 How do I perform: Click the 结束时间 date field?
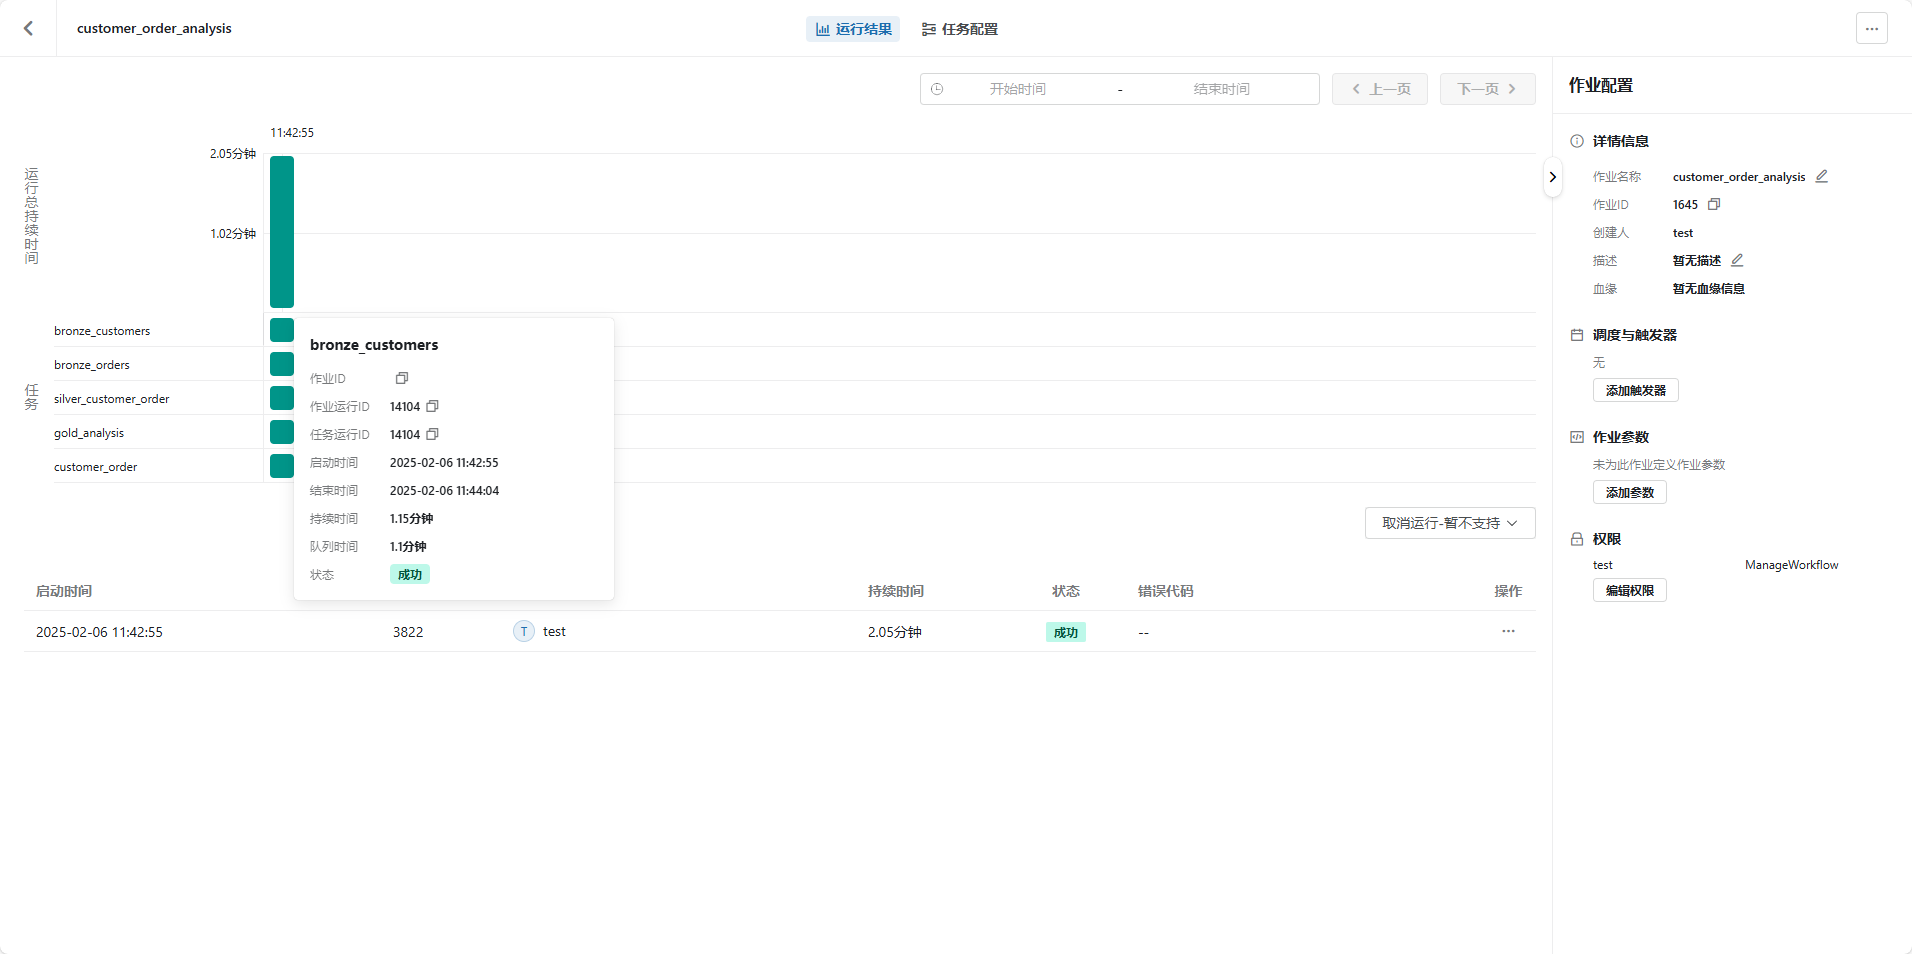pos(1221,89)
